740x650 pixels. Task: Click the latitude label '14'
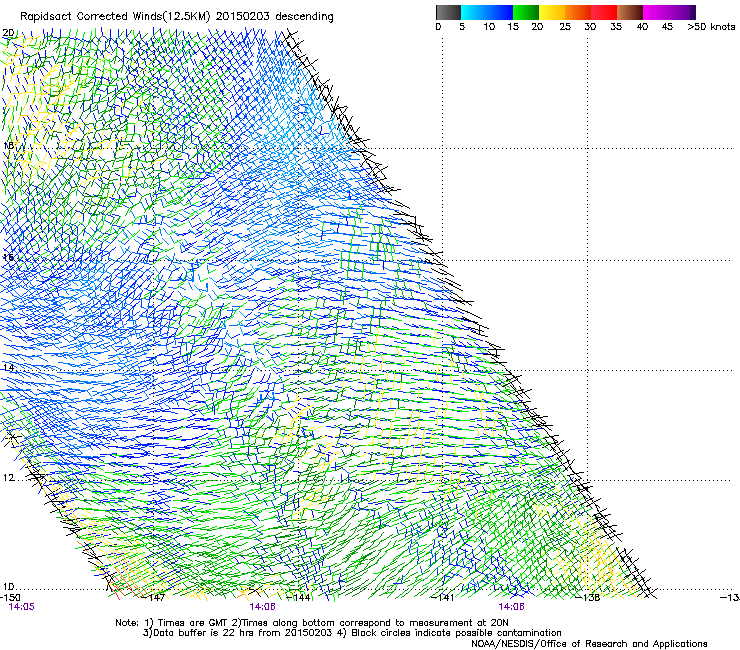point(8,367)
